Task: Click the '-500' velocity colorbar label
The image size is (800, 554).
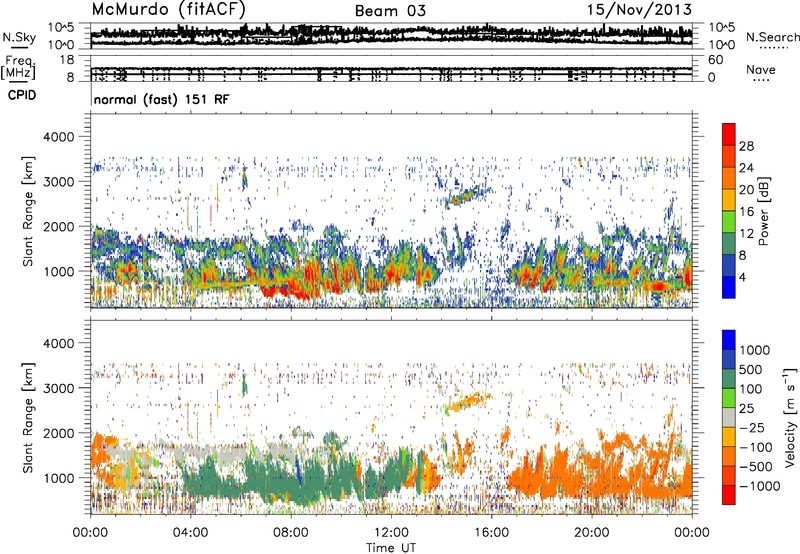Action: click(756, 467)
